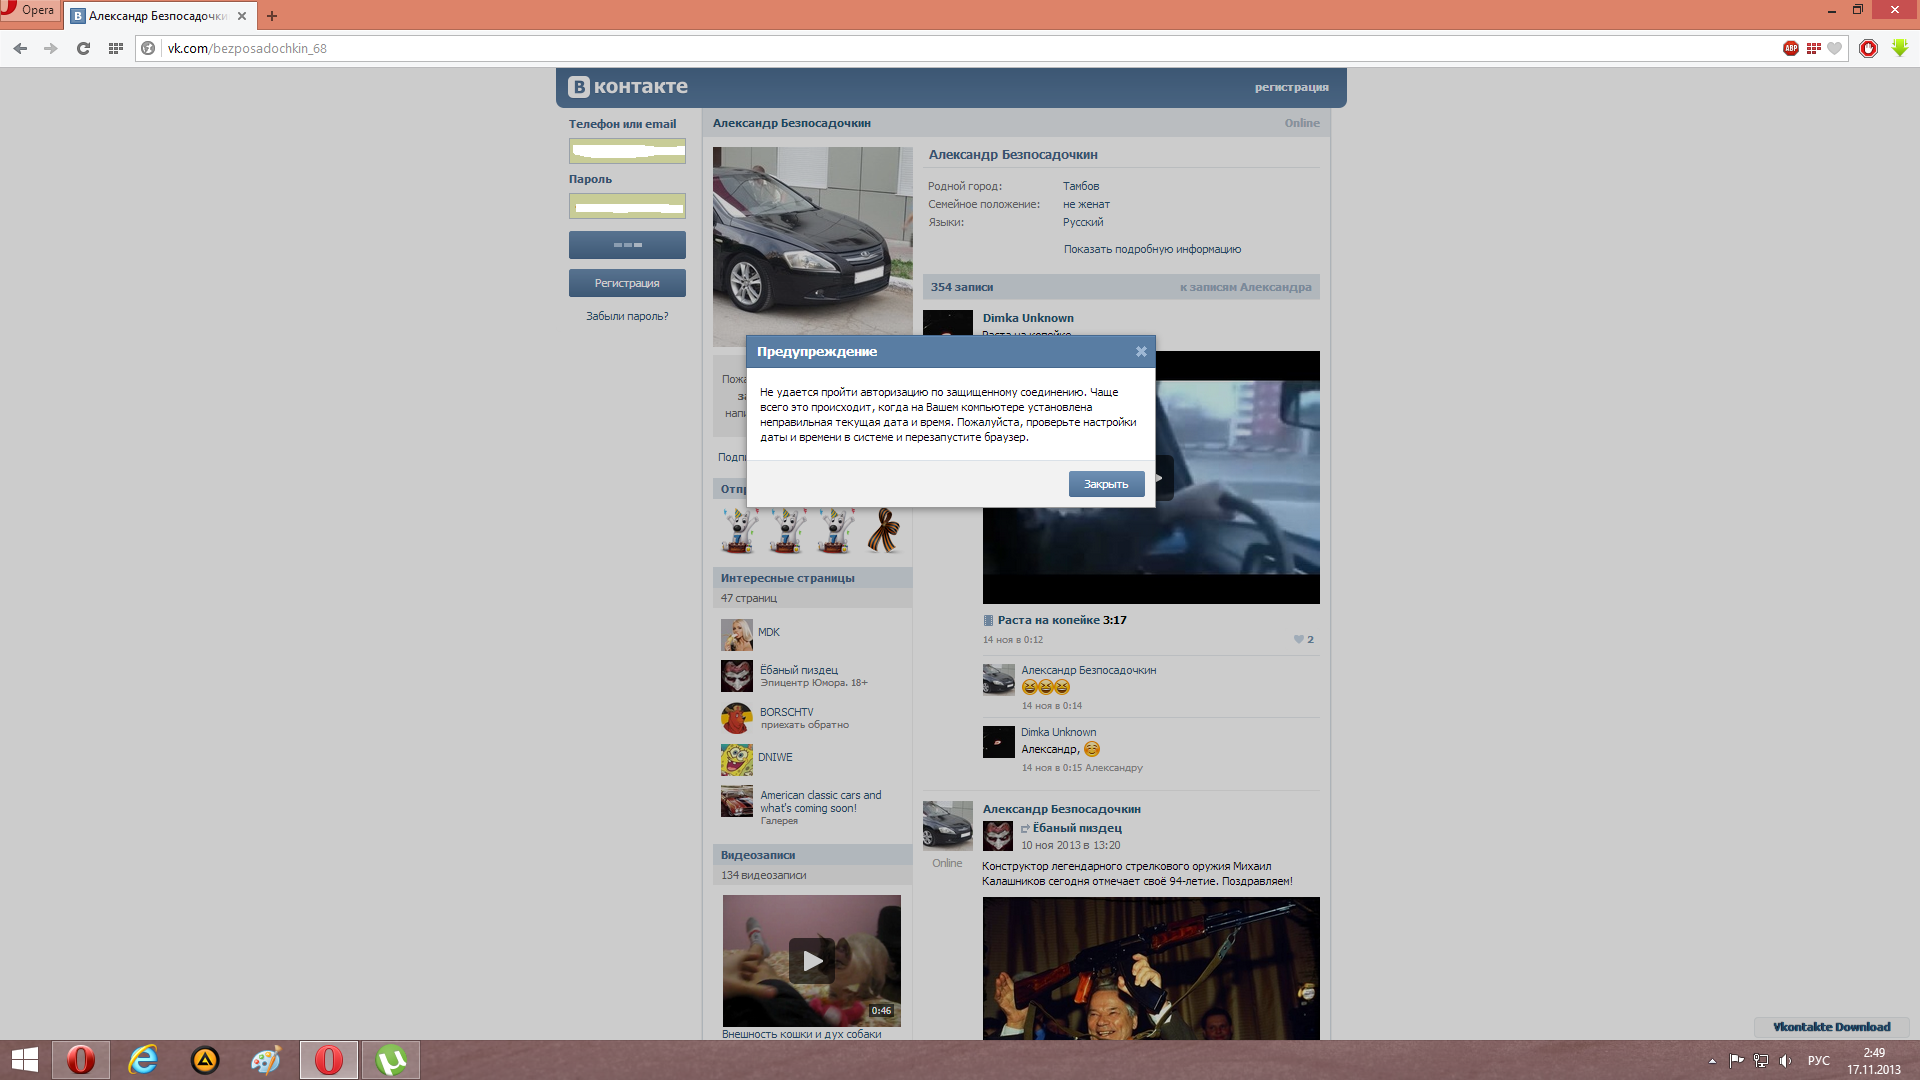Open the Windows Start button
Screen dimensions: 1920x1080
[x=25, y=1060]
